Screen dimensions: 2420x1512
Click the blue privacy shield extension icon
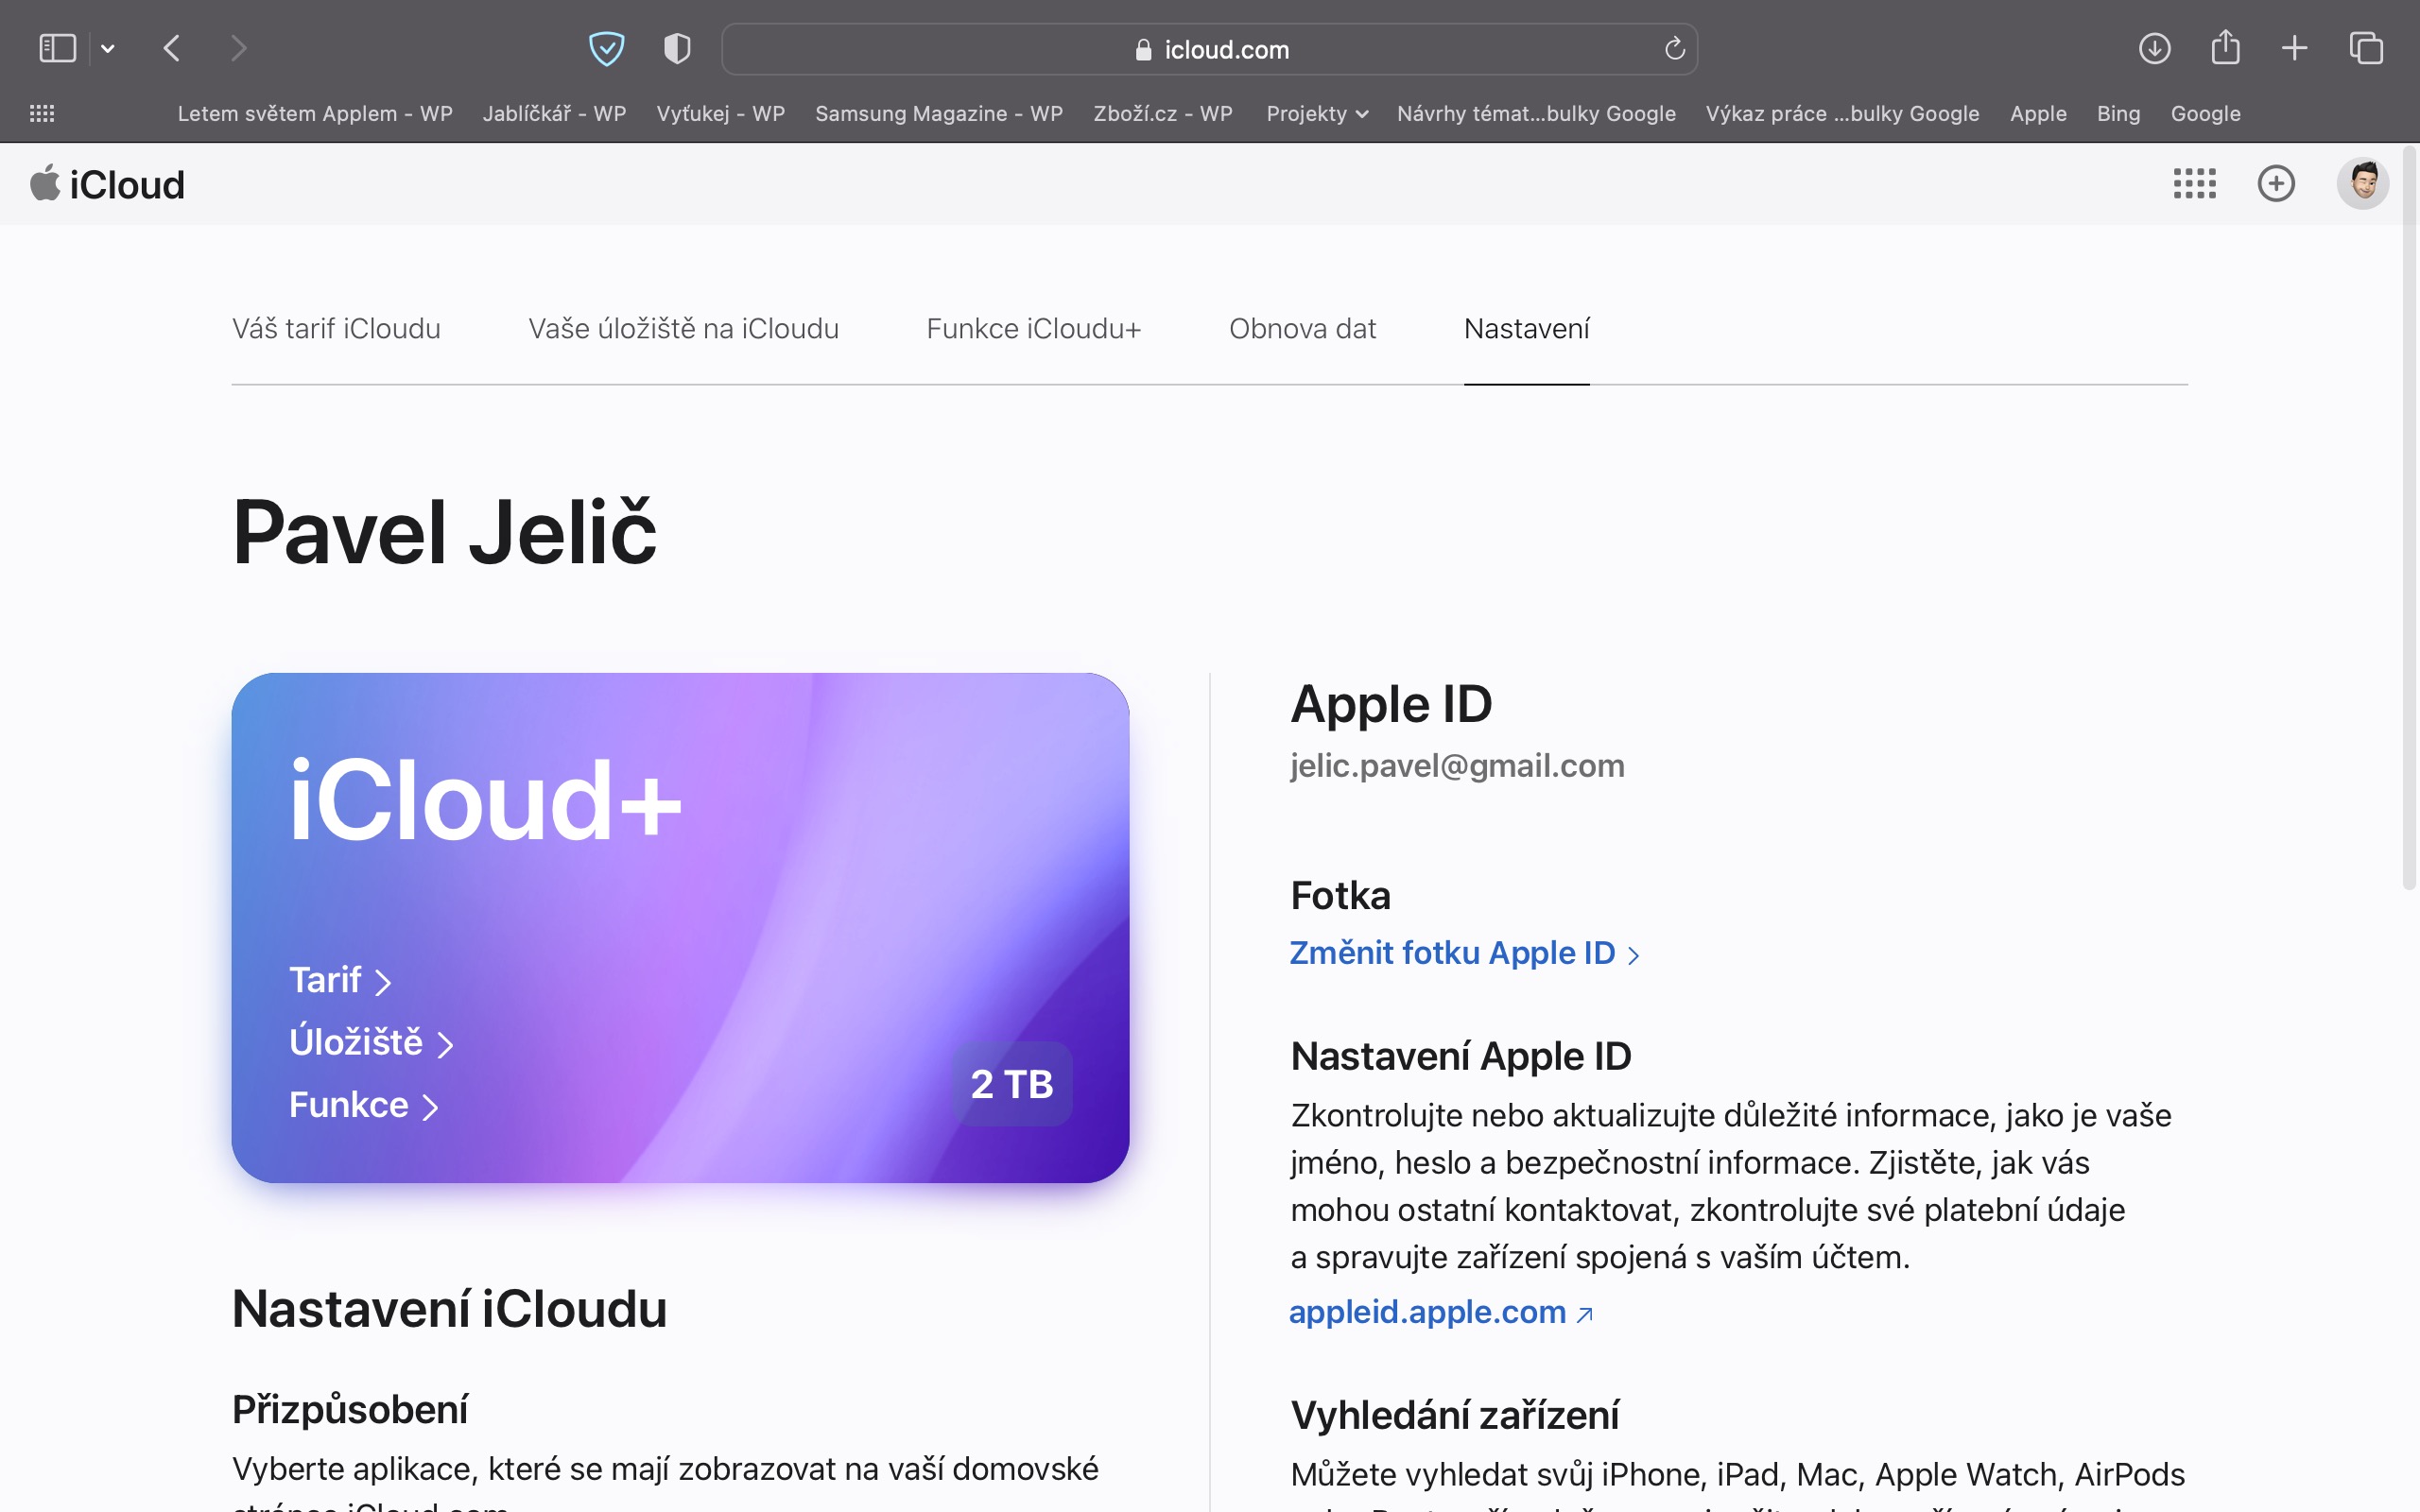pyautogui.click(x=606, y=48)
